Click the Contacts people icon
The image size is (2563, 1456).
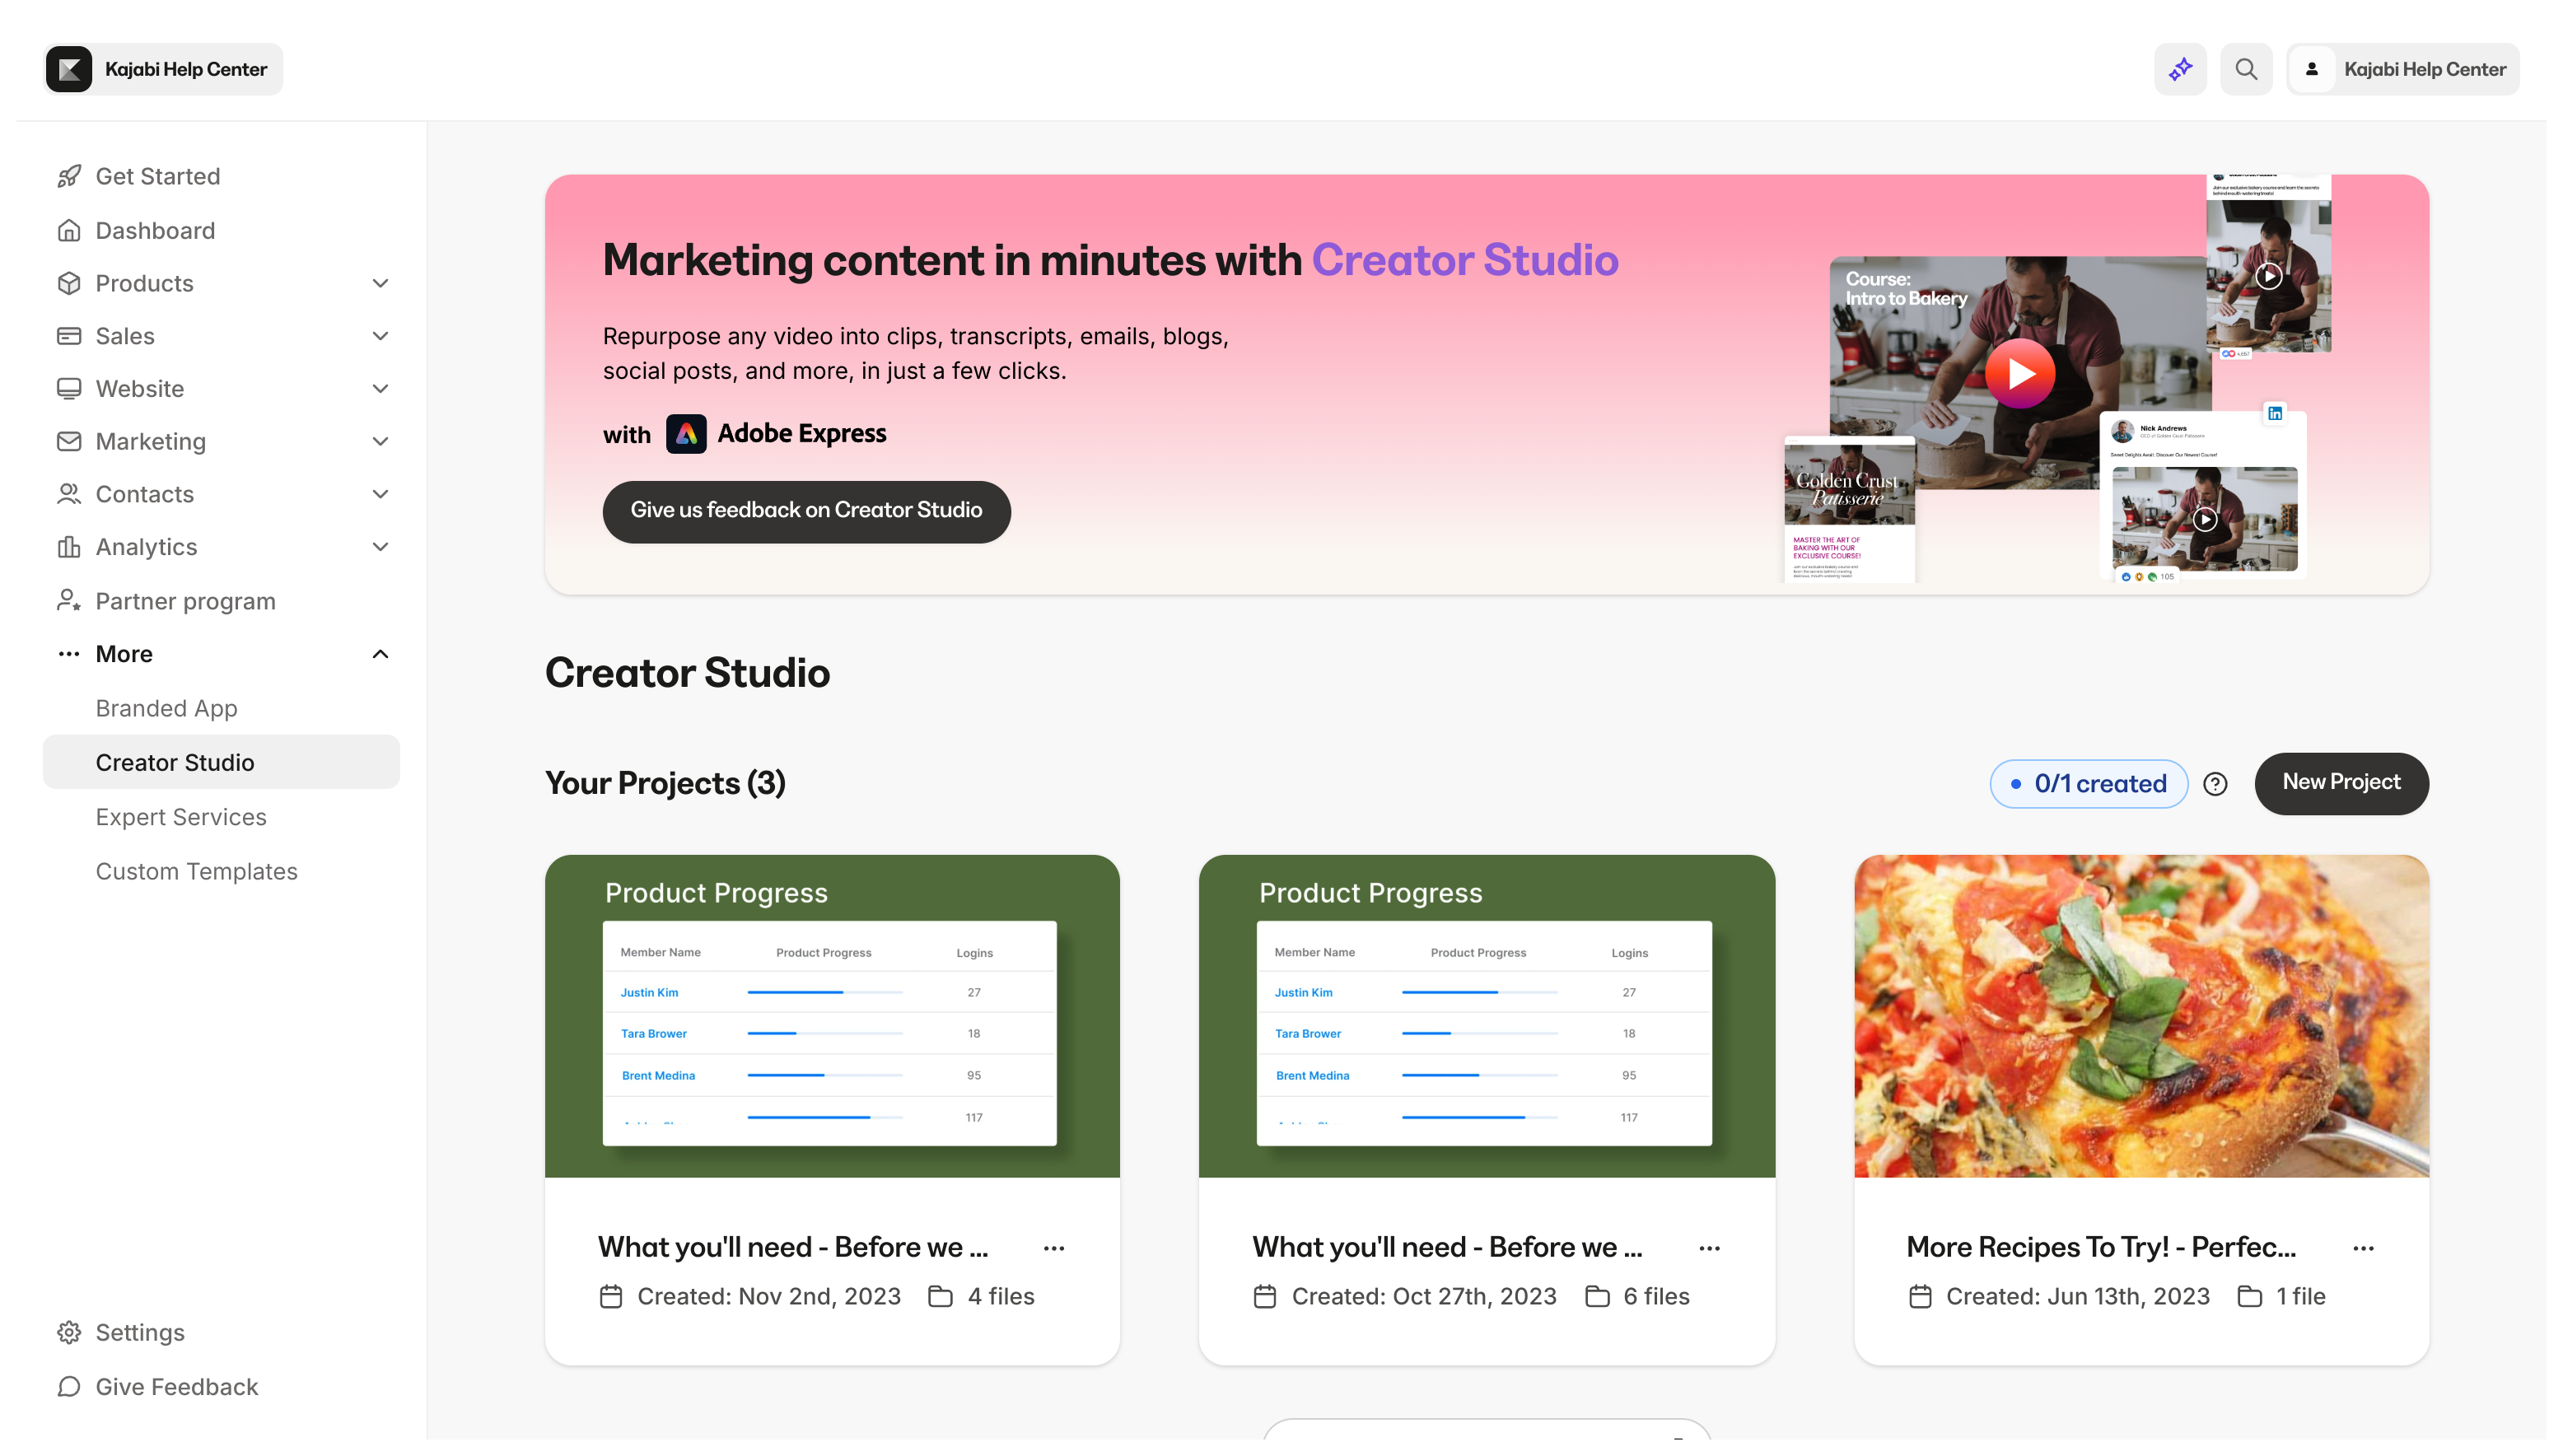click(x=69, y=494)
